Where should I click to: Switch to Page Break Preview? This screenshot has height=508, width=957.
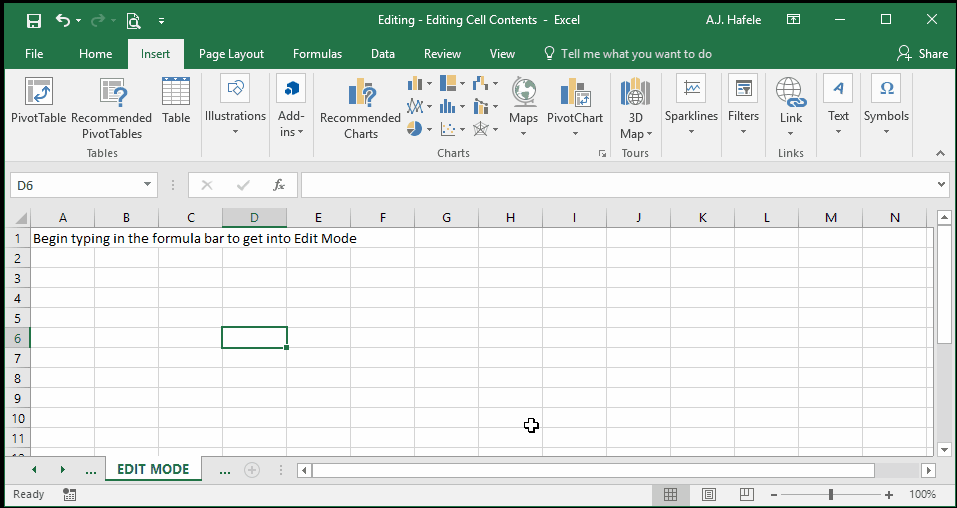(746, 495)
